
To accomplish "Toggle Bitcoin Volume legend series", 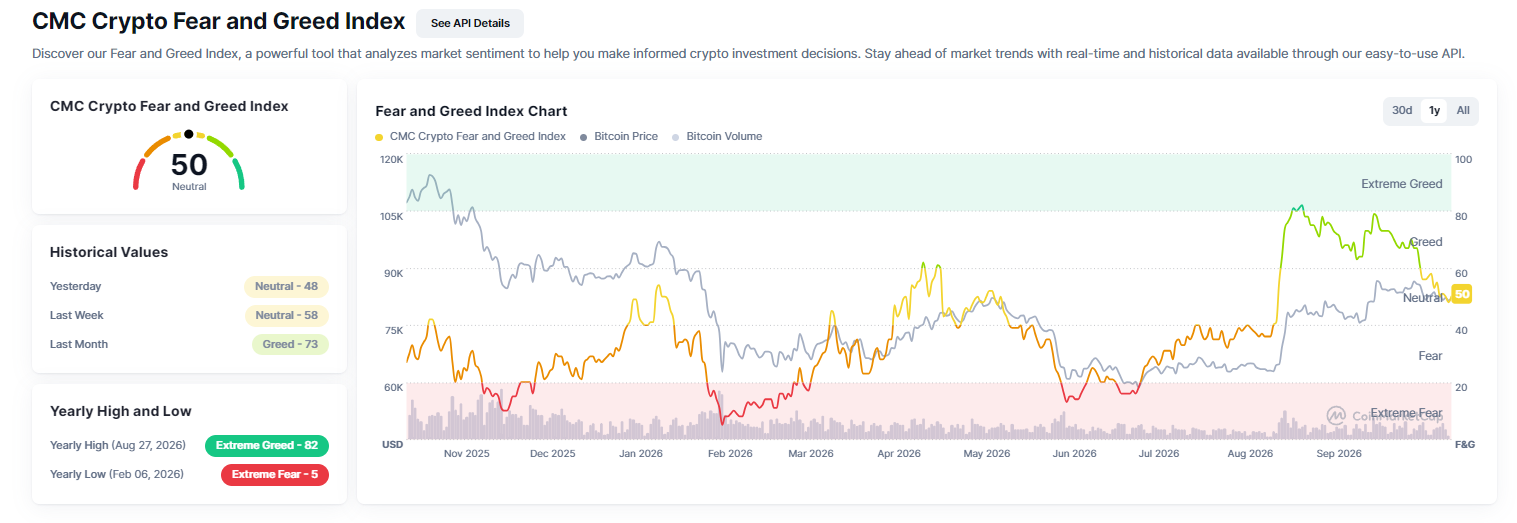I will 717,136.
